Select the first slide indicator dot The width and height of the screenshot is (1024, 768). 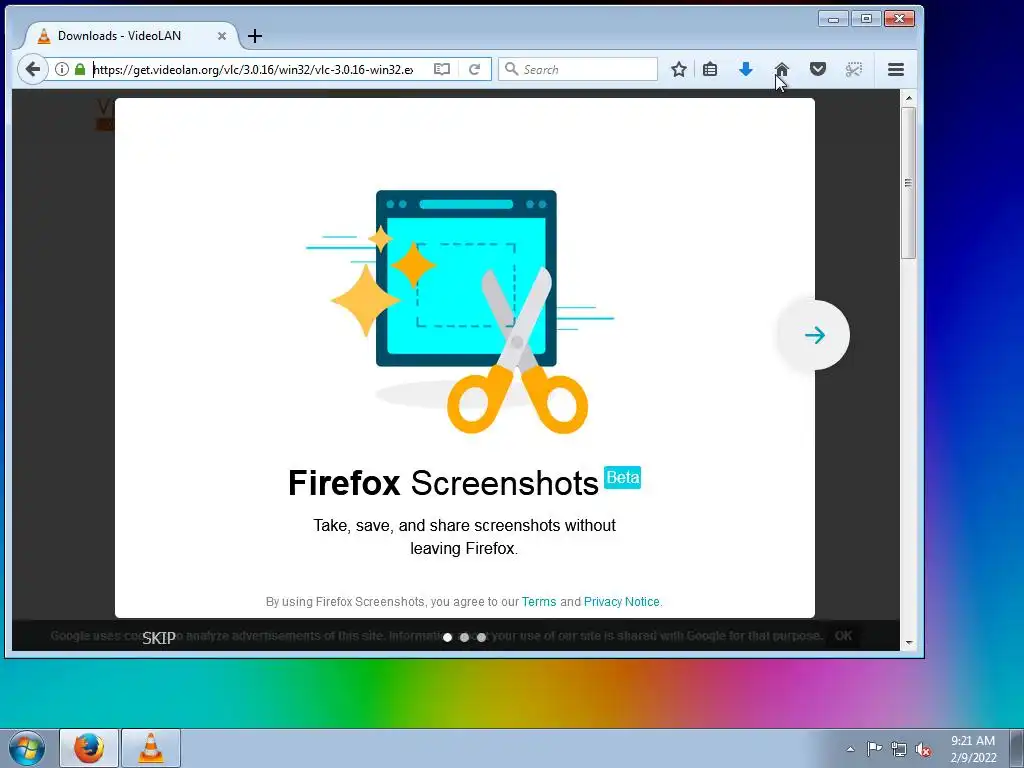click(447, 637)
